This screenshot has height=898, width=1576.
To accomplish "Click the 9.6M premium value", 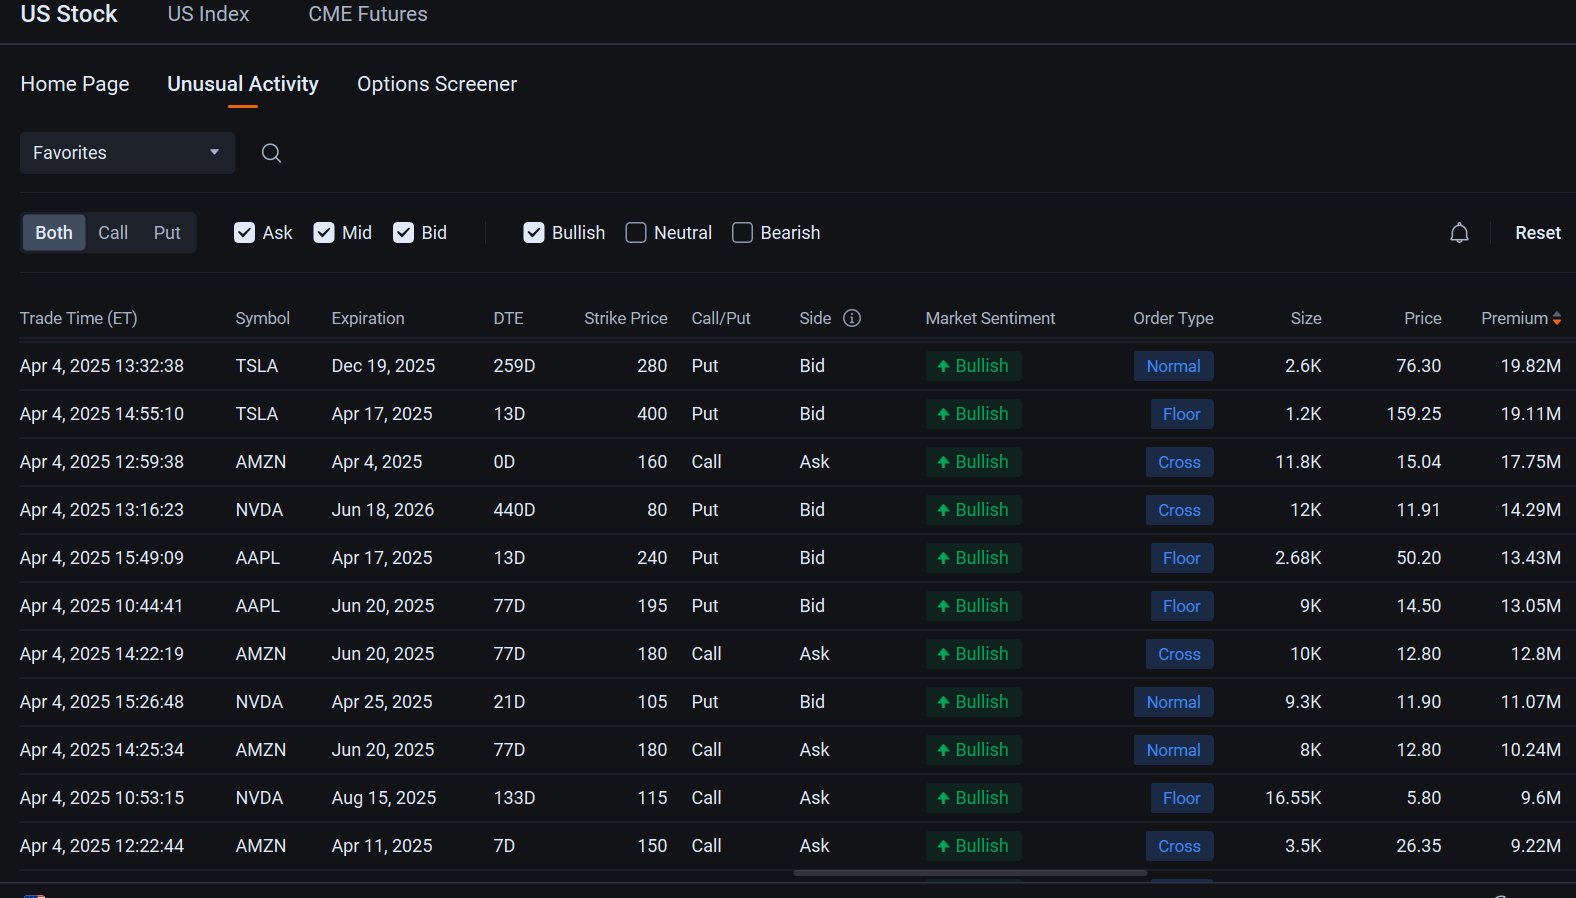I will pos(1540,798).
